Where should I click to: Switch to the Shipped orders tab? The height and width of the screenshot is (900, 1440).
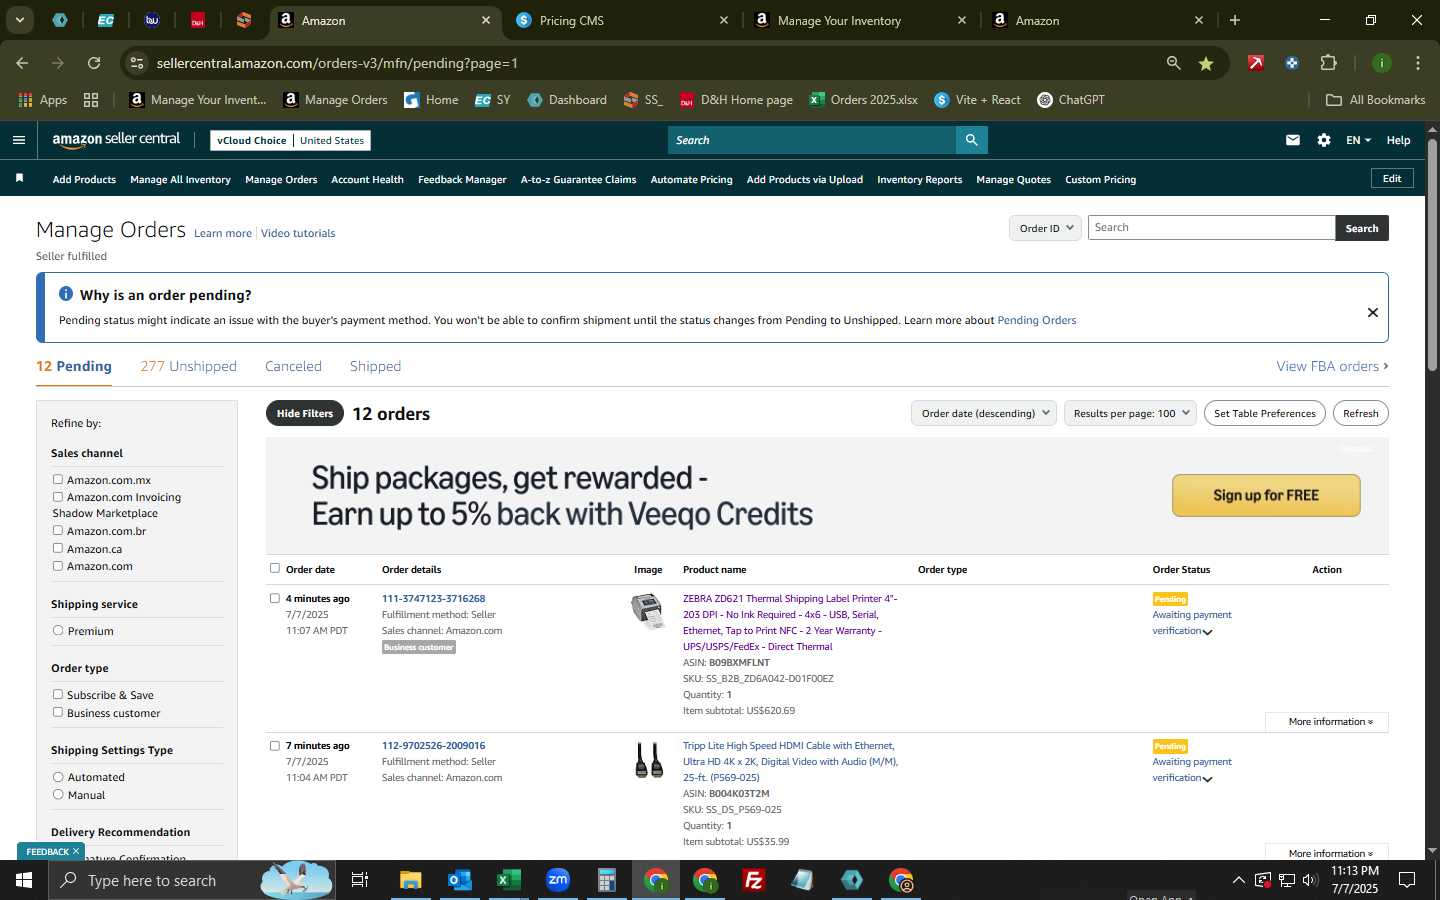click(375, 366)
